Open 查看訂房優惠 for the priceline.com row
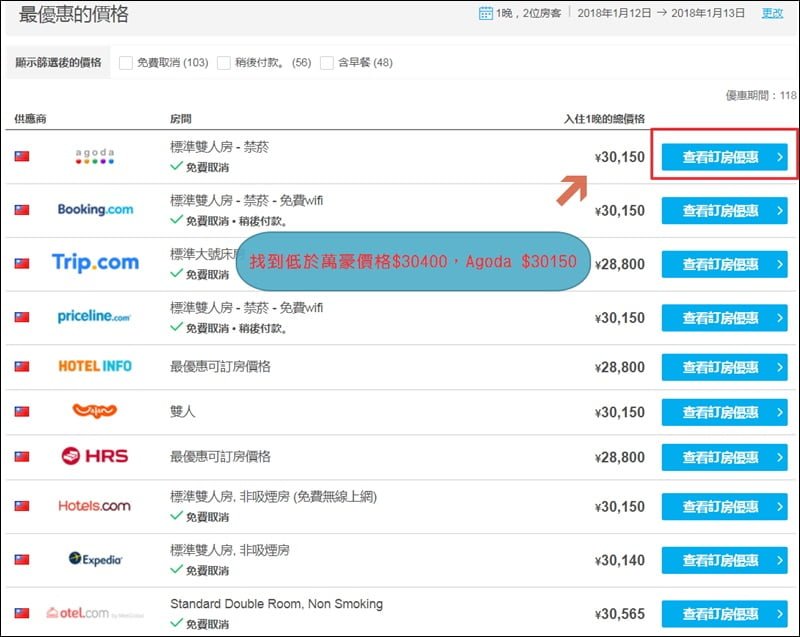The image size is (800, 637). tap(724, 318)
